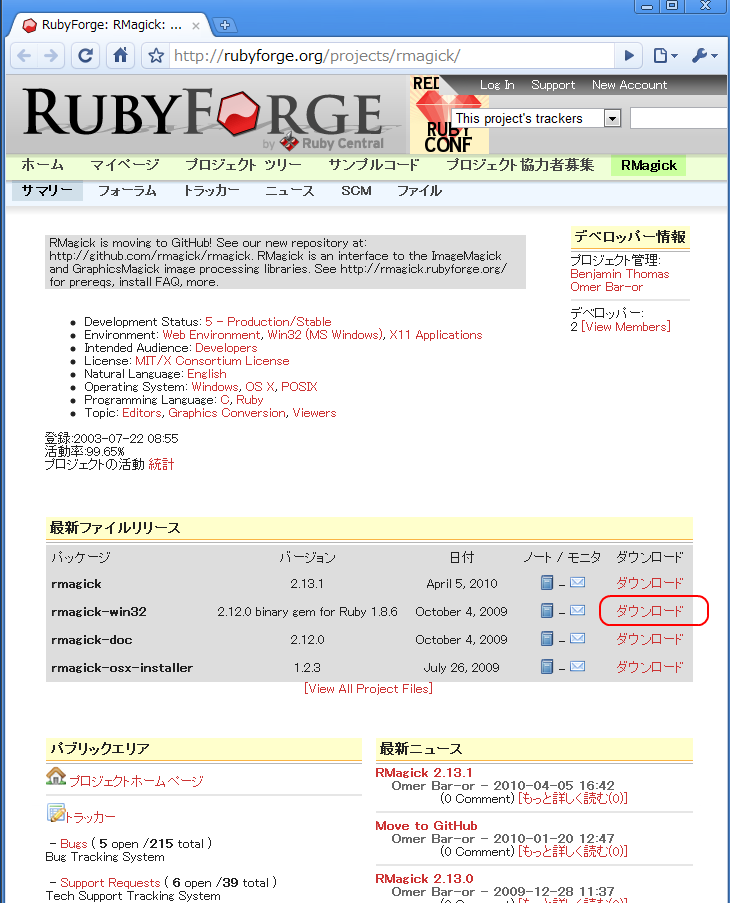Click the MIT/X Consortium License link

tap(212, 361)
